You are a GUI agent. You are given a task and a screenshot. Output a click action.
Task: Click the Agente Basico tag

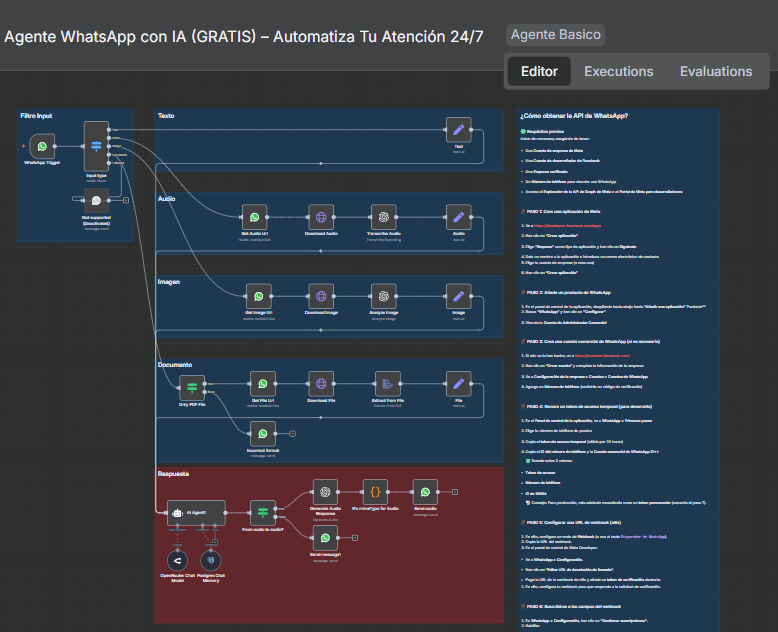pos(556,35)
